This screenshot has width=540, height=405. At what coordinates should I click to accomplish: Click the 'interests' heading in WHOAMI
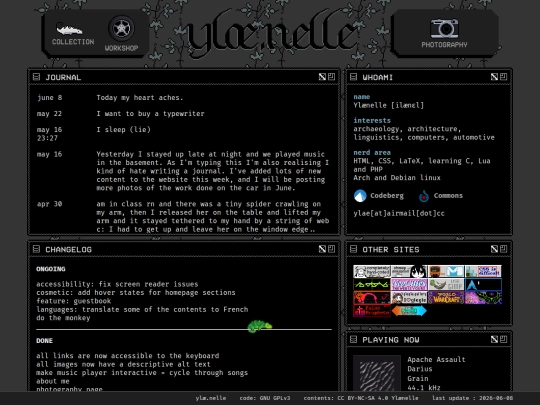pyautogui.click(x=372, y=120)
